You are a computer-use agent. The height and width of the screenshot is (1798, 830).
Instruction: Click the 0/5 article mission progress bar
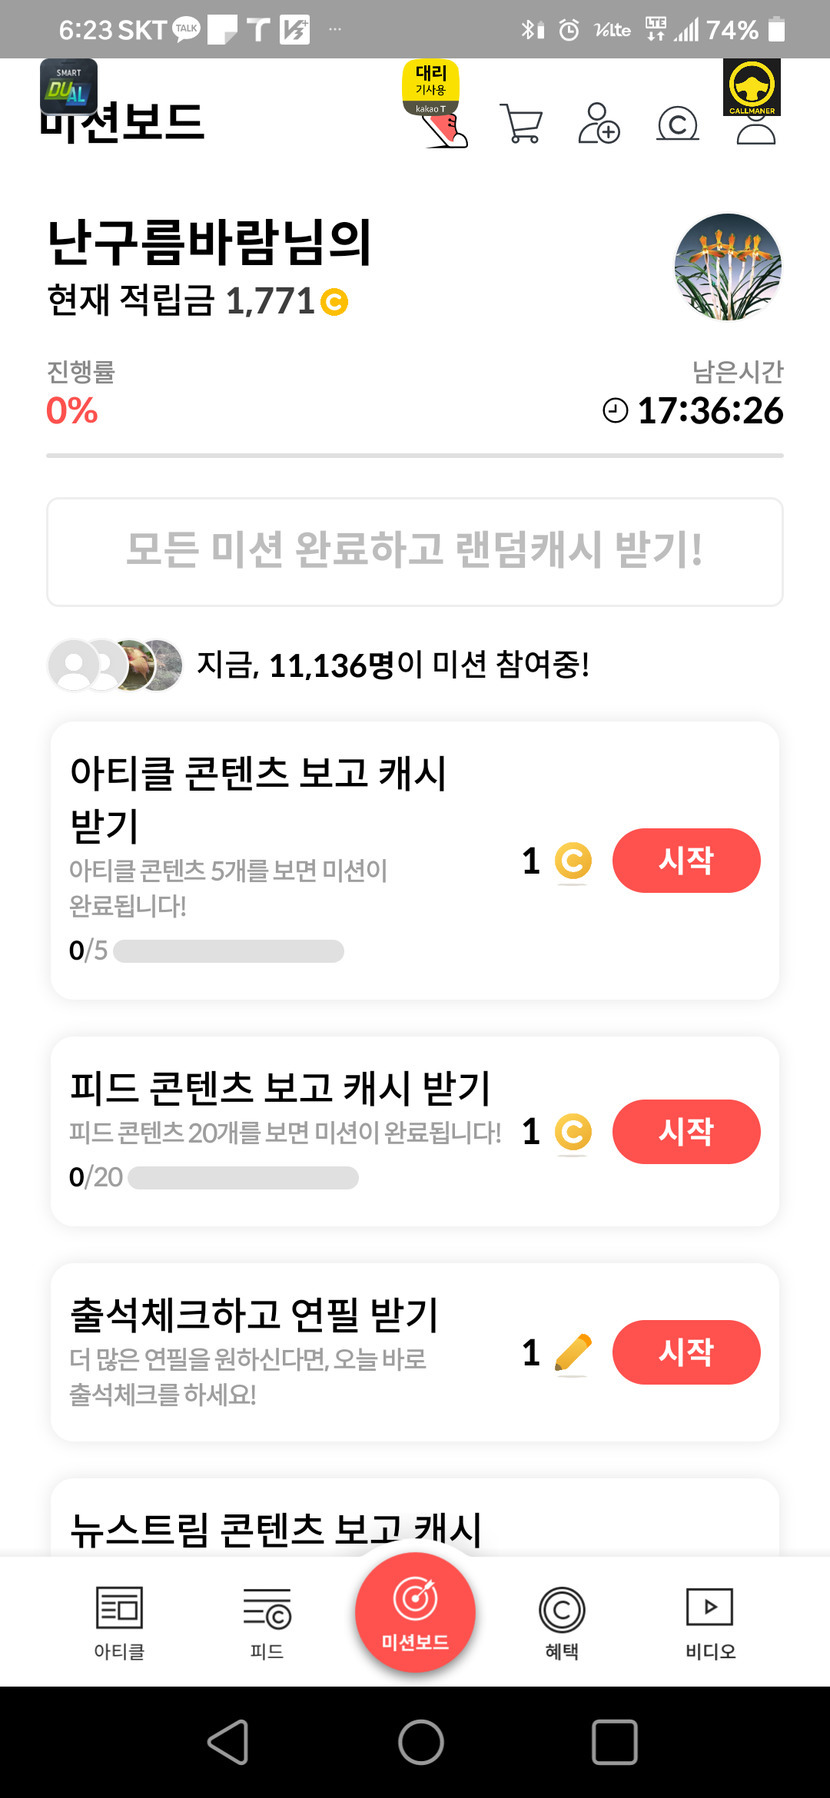[x=229, y=951]
